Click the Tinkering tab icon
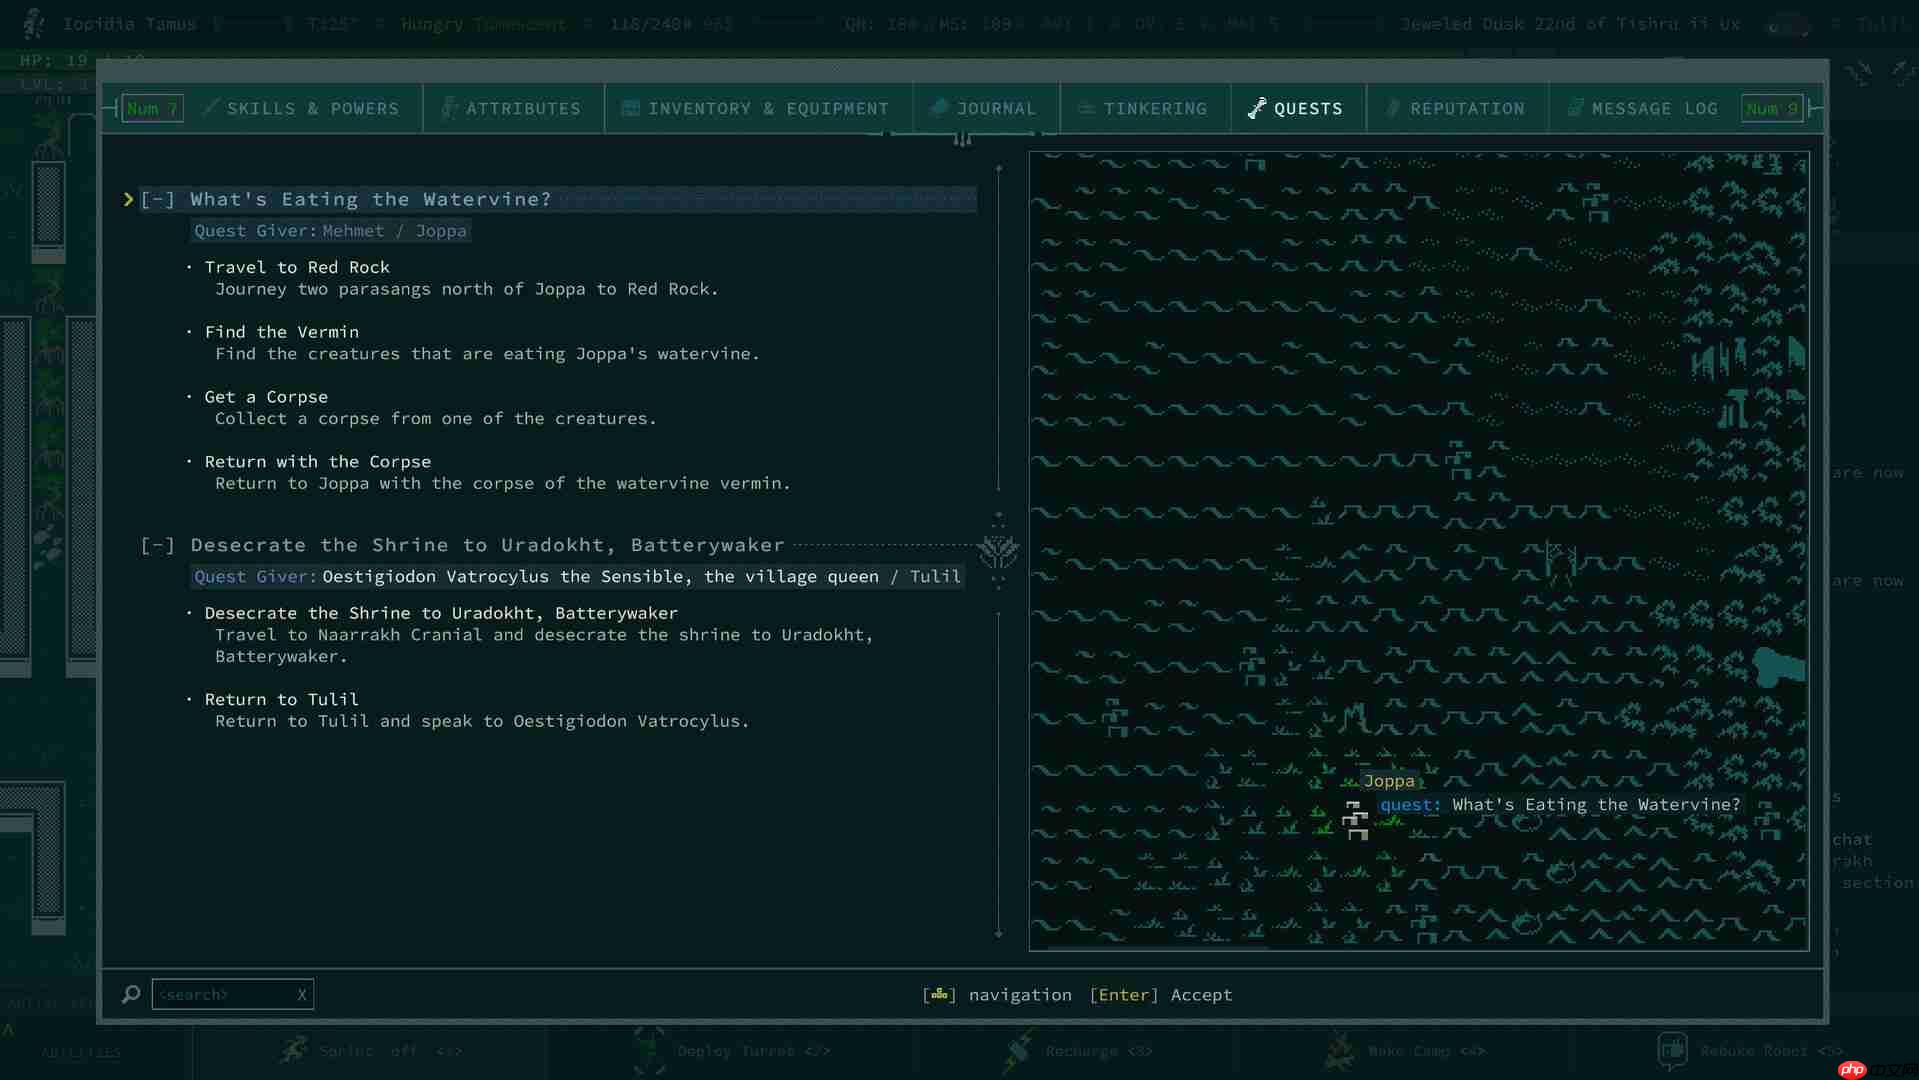 pyautogui.click(x=1085, y=108)
